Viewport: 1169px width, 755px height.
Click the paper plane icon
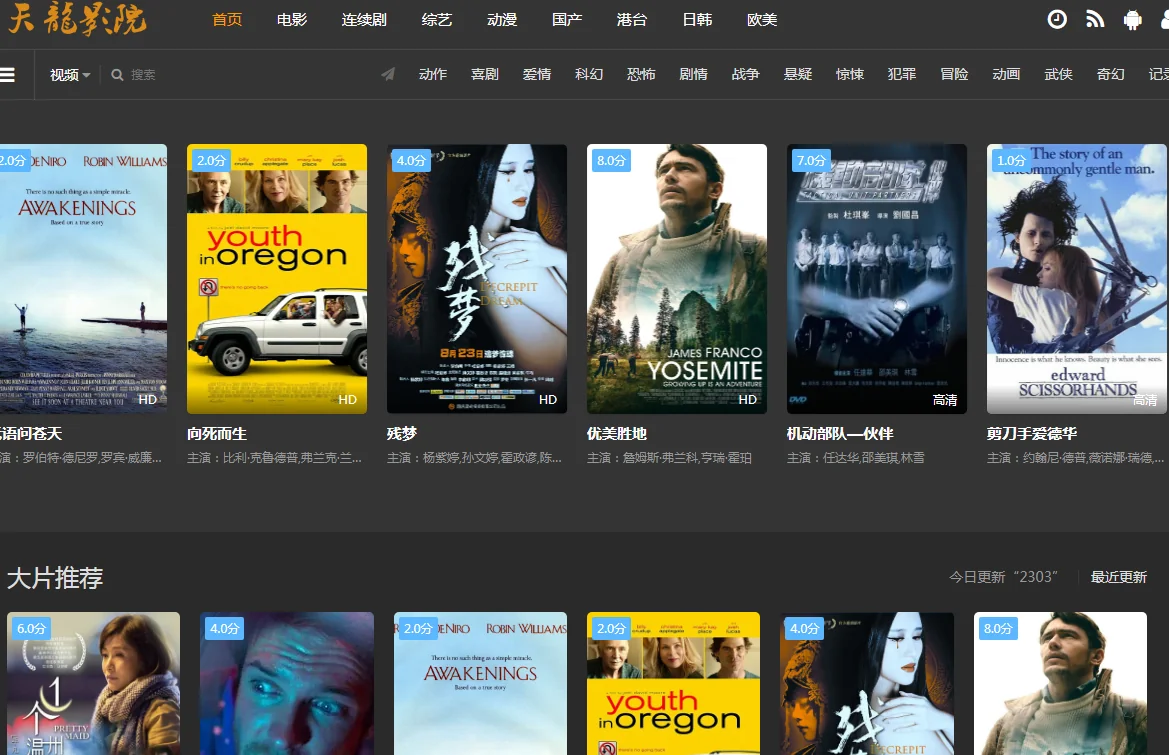[x=388, y=74]
